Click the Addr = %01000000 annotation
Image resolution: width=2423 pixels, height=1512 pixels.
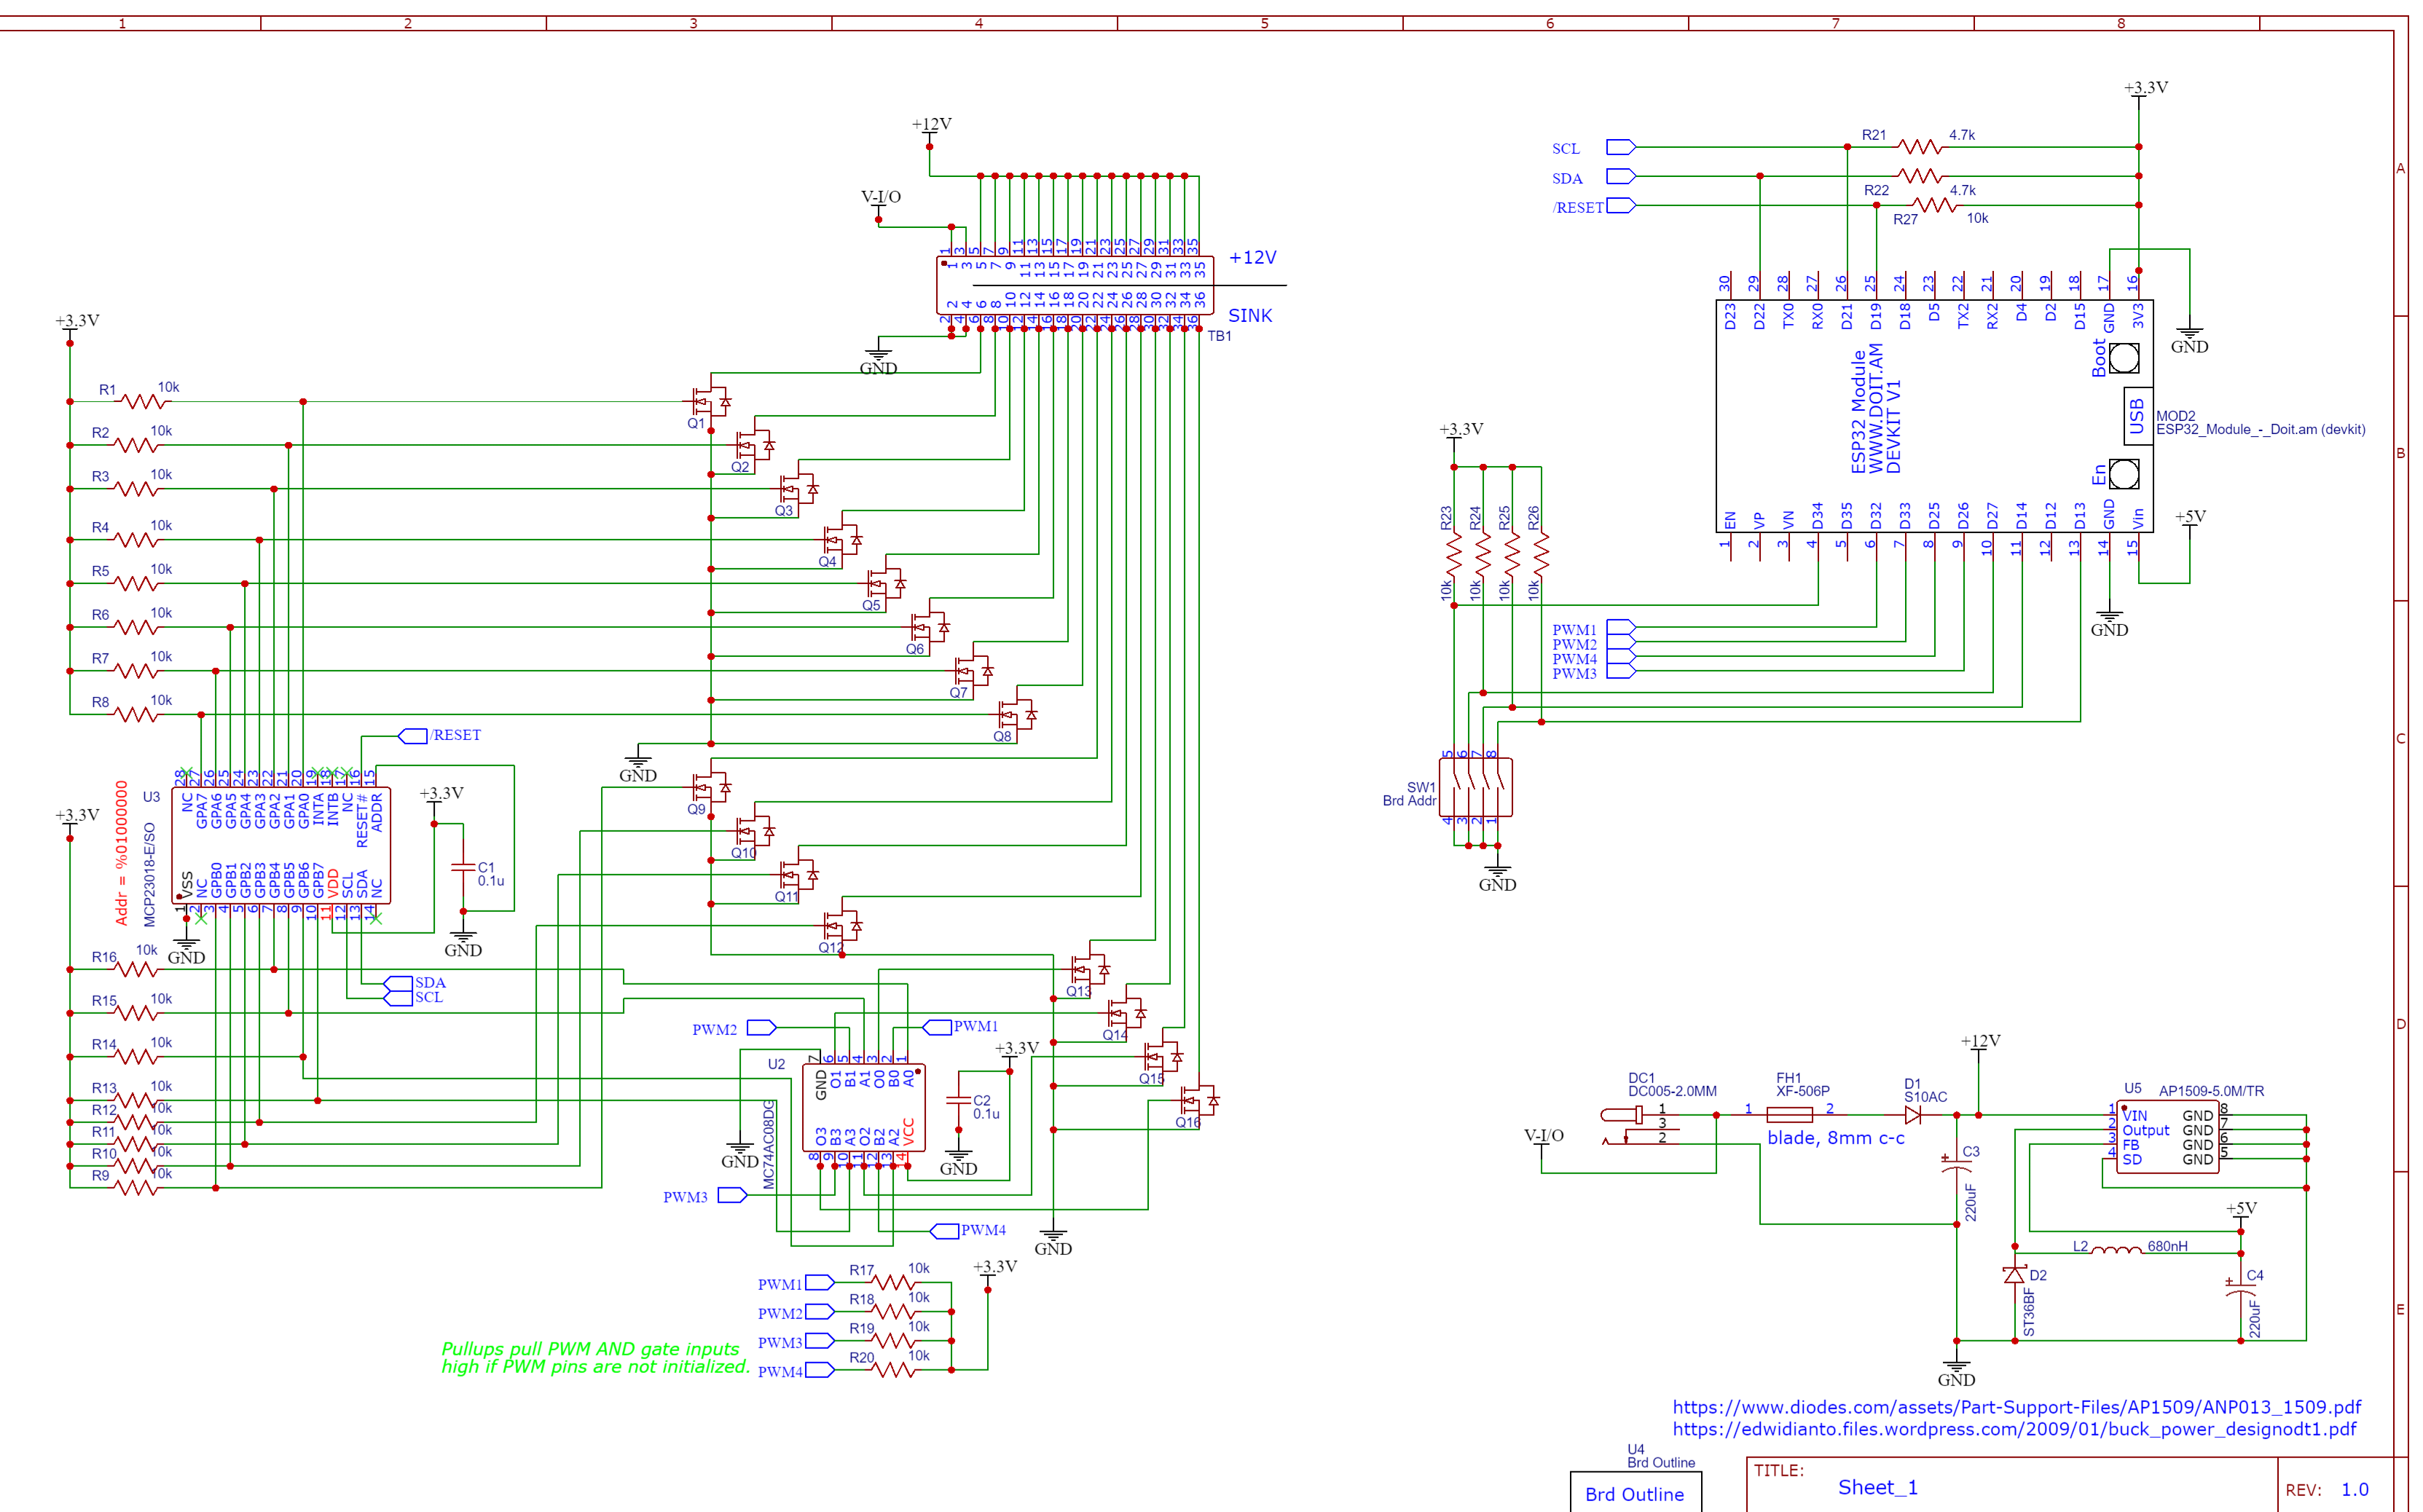pyautogui.click(x=121, y=852)
